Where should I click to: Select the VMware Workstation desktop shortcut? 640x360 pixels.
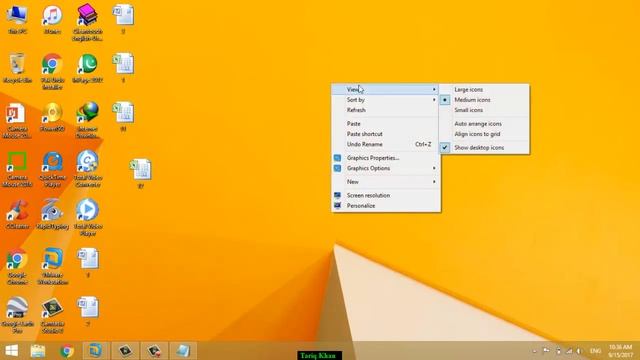(52, 267)
